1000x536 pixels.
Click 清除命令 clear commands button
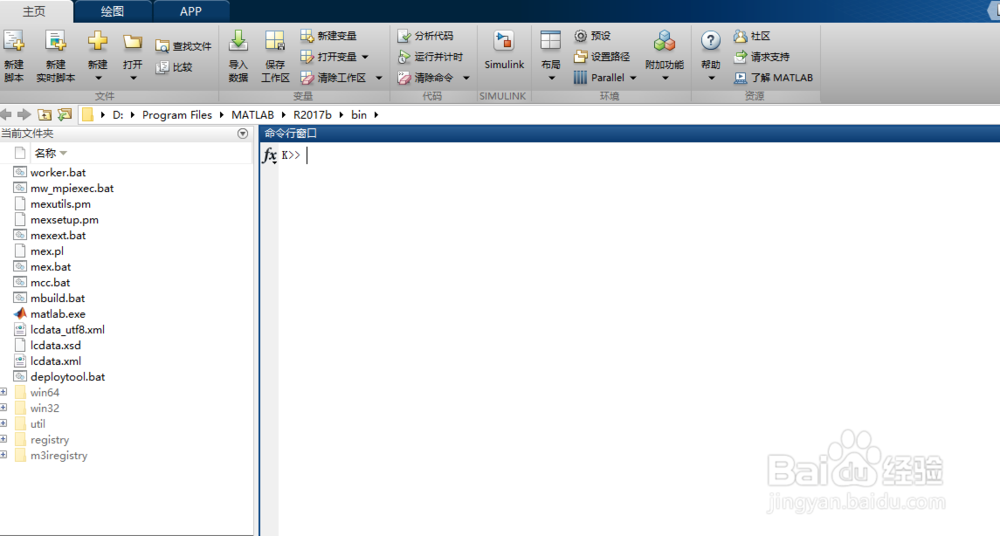pyautogui.click(x=425, y=78)
